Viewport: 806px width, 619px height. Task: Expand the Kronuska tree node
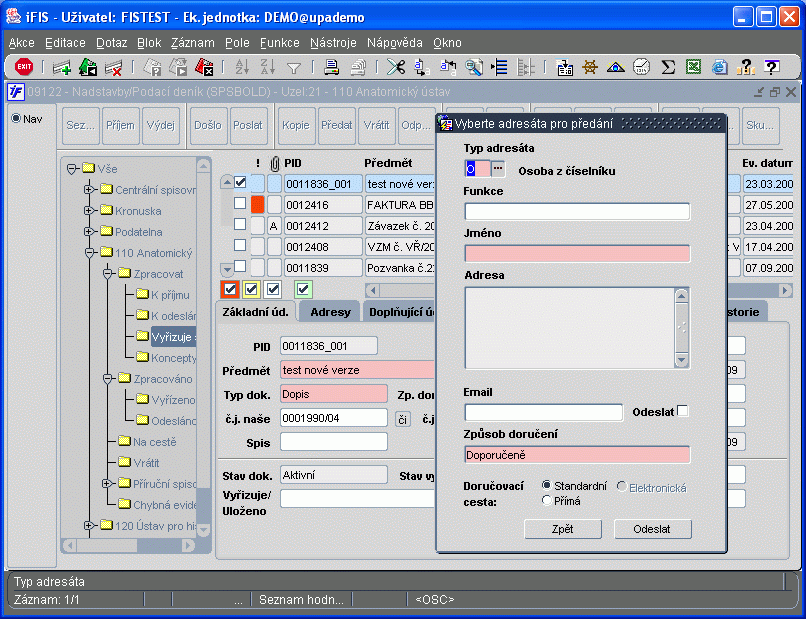click(x=89, y=211)
